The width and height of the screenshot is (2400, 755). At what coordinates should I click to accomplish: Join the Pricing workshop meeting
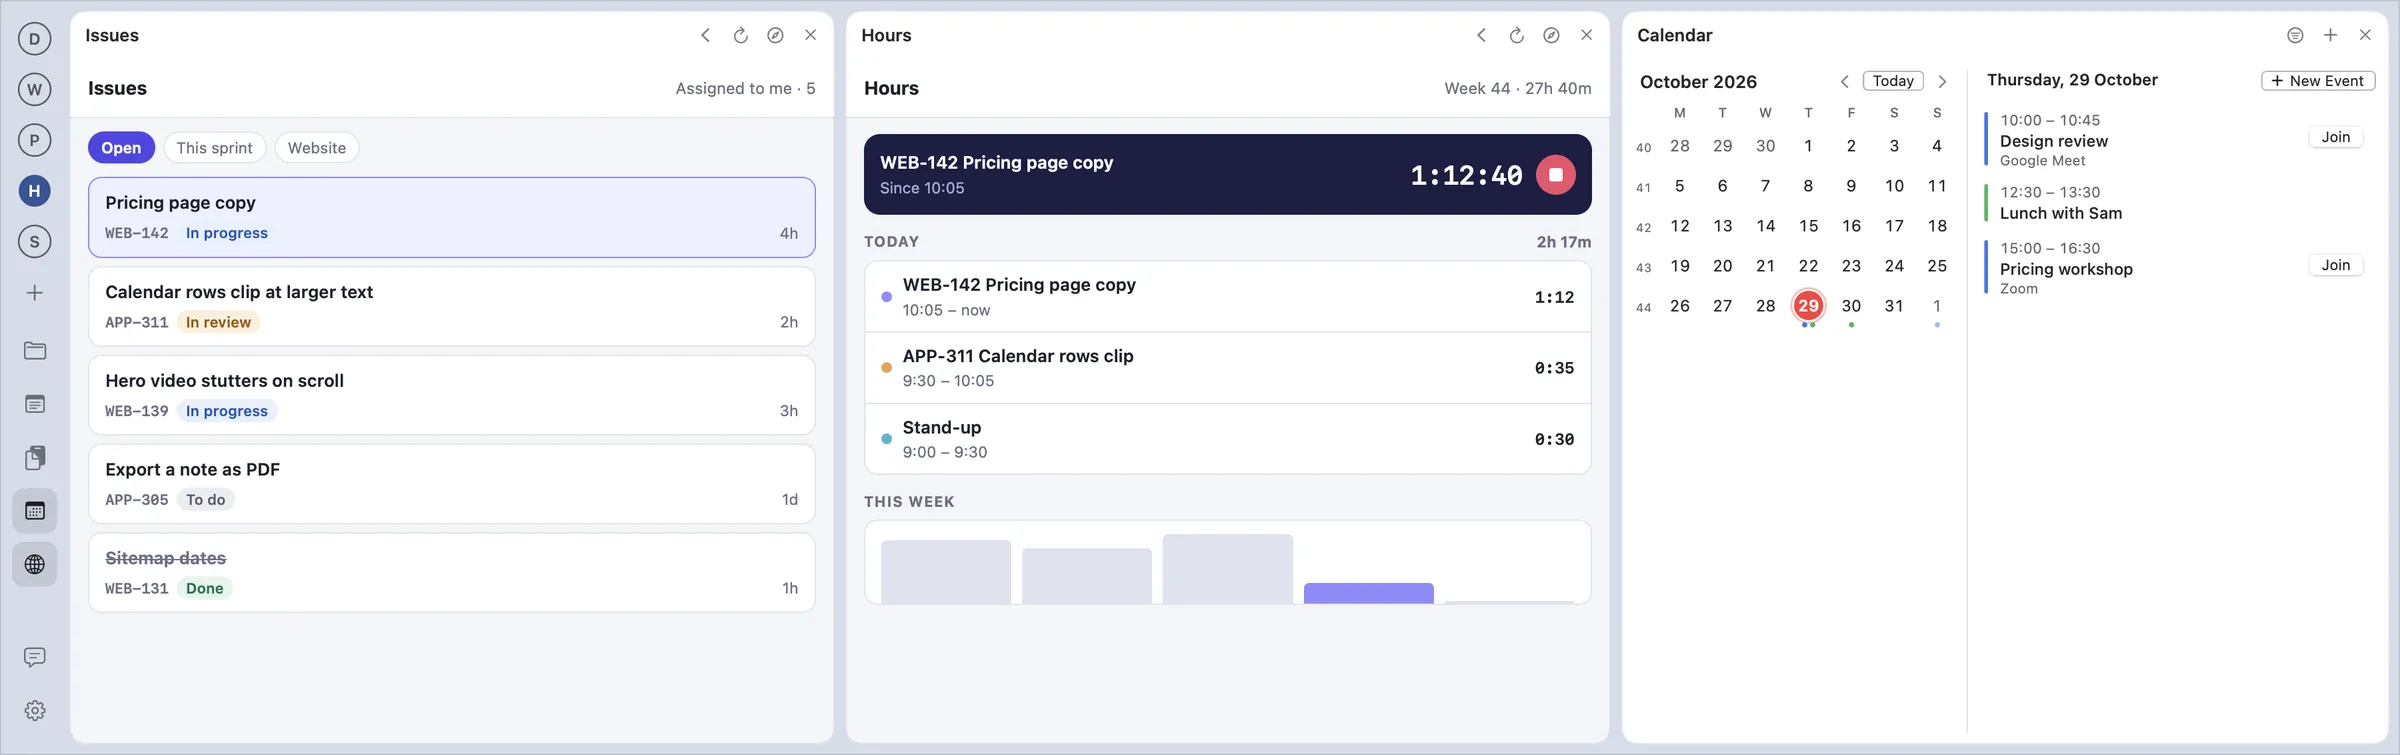coord(2336,265)
